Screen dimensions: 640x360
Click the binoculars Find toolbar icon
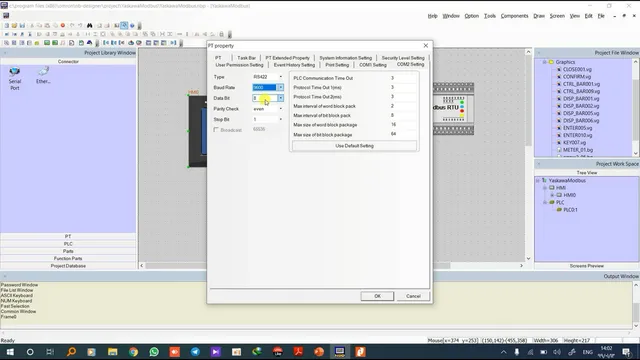coord(89,25)
